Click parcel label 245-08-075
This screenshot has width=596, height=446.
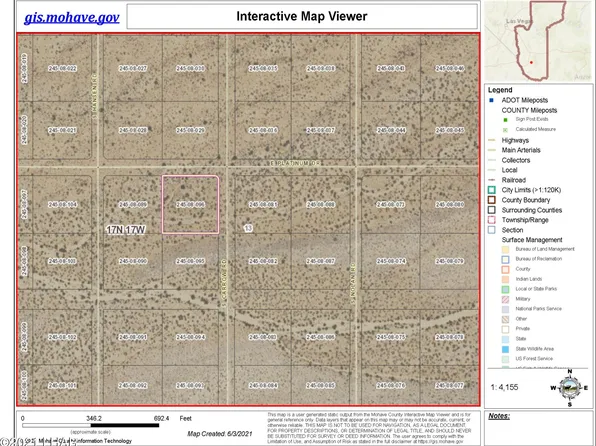pos(391,337)
